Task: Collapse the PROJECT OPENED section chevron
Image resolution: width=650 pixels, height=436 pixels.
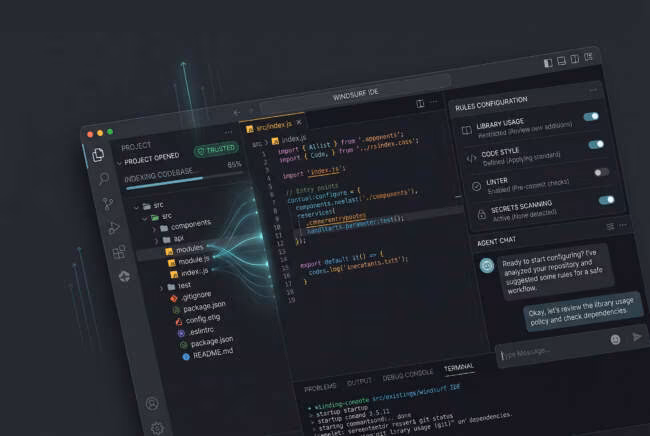Action: [119, 163]
